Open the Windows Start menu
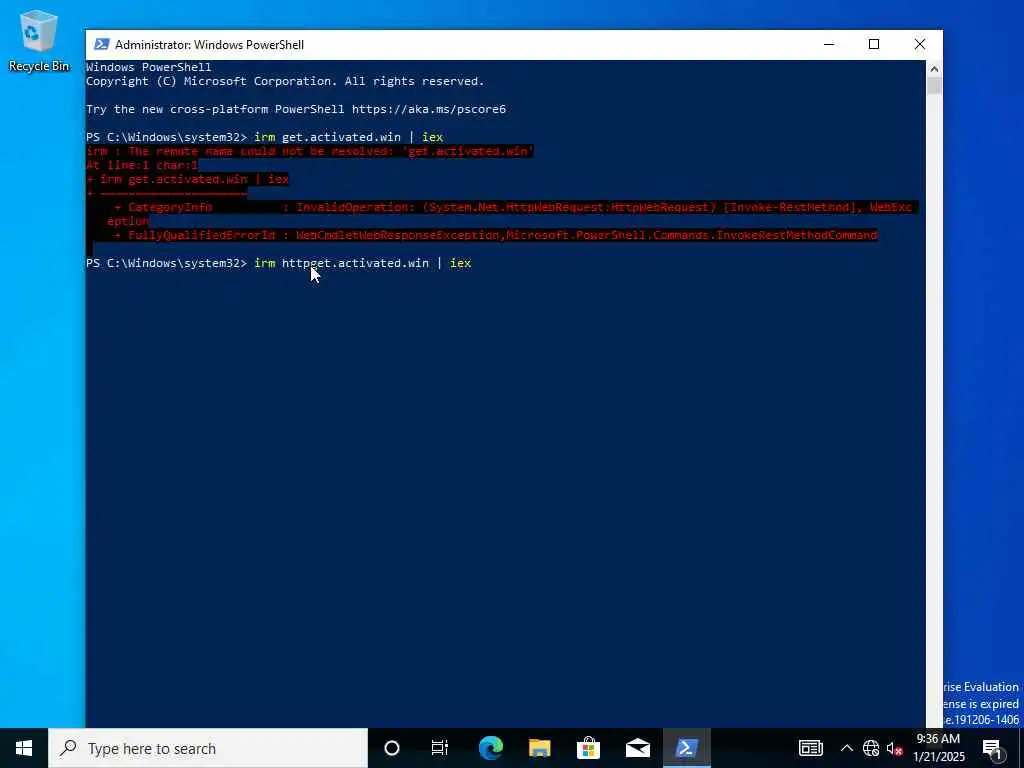The width and height of the screenshot is (1024, 768). pos(24,748)
